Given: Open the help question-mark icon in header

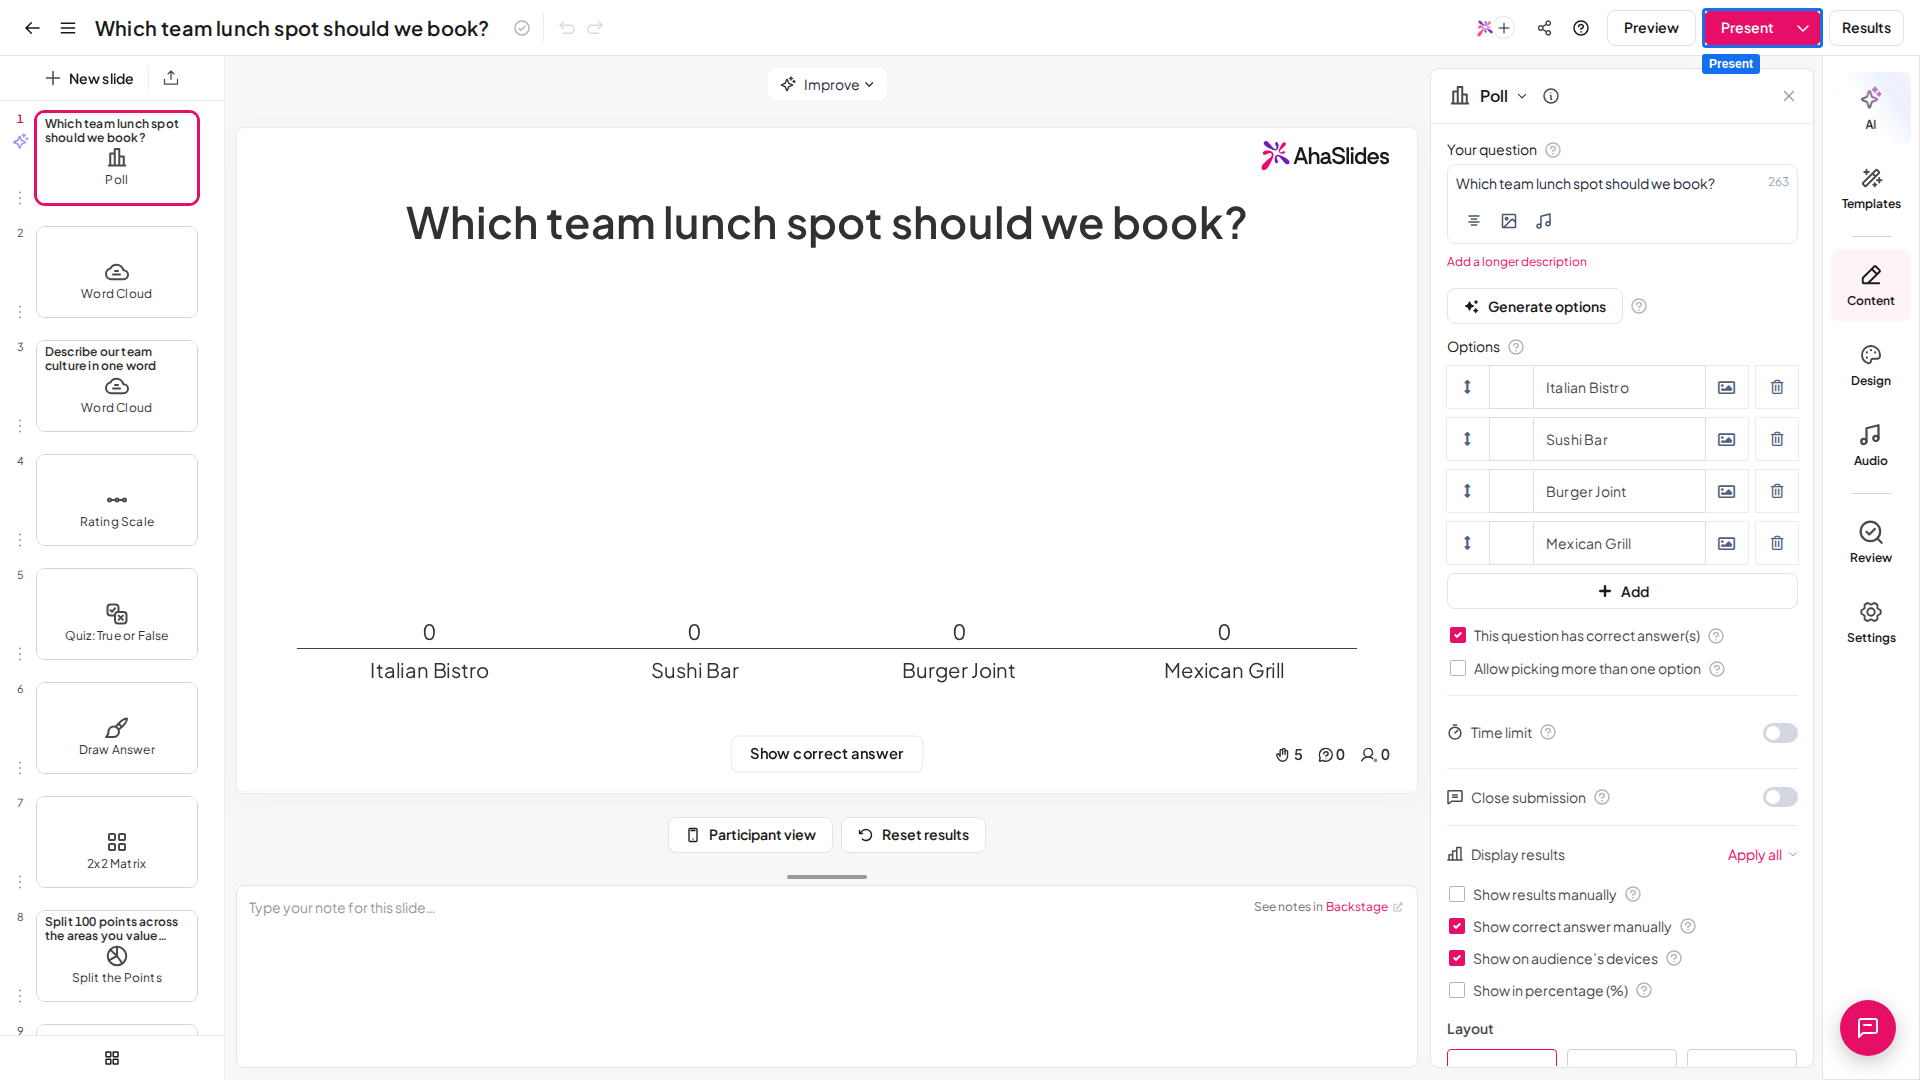Looking at the screenshot, I should pyautogui.click(x=1581, y=28).
